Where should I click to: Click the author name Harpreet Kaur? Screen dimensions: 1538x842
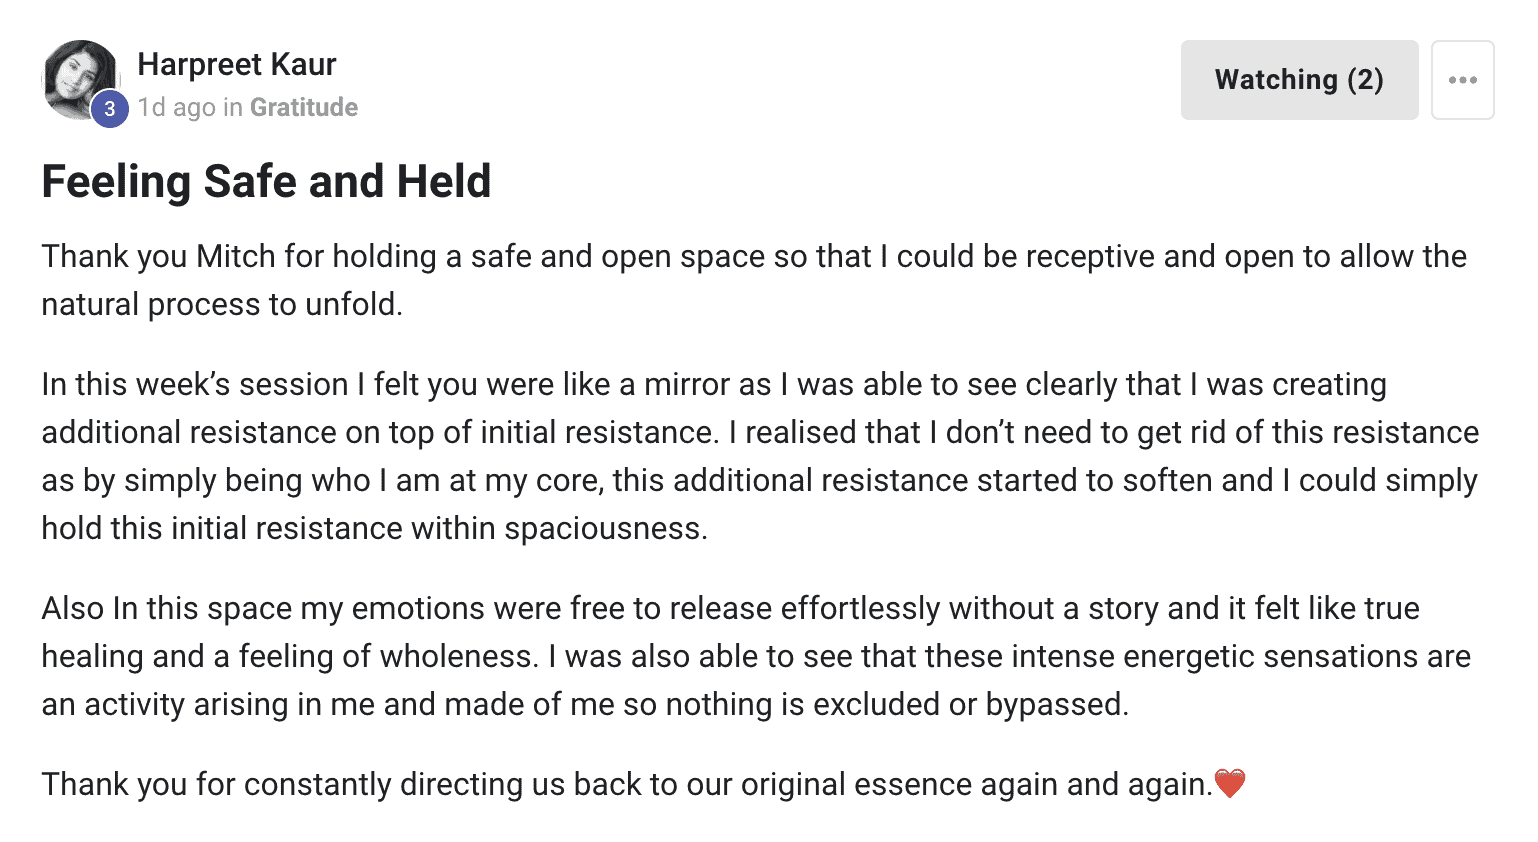coord(236,64)
